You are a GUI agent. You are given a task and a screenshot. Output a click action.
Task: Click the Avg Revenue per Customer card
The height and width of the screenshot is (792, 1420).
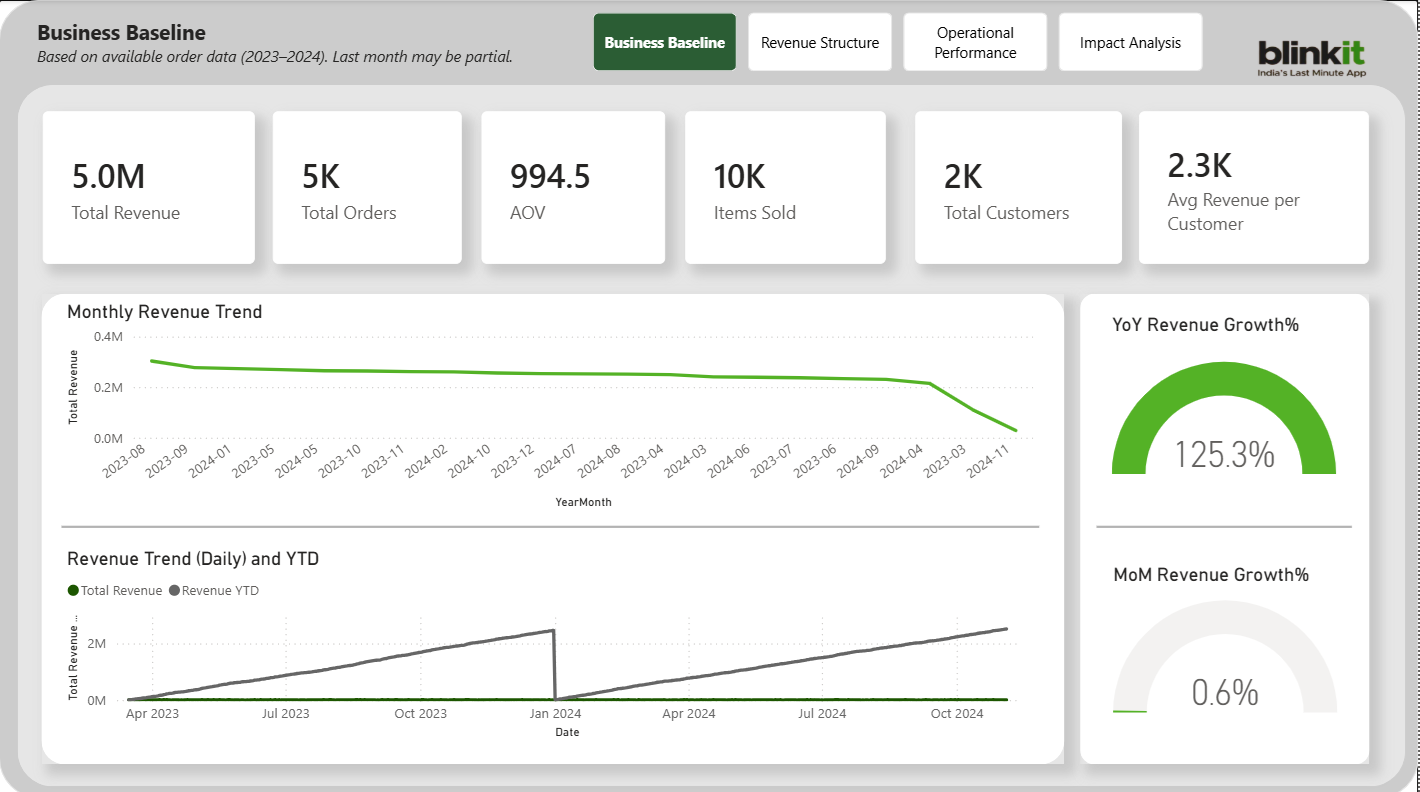[x=1253, y=187]
